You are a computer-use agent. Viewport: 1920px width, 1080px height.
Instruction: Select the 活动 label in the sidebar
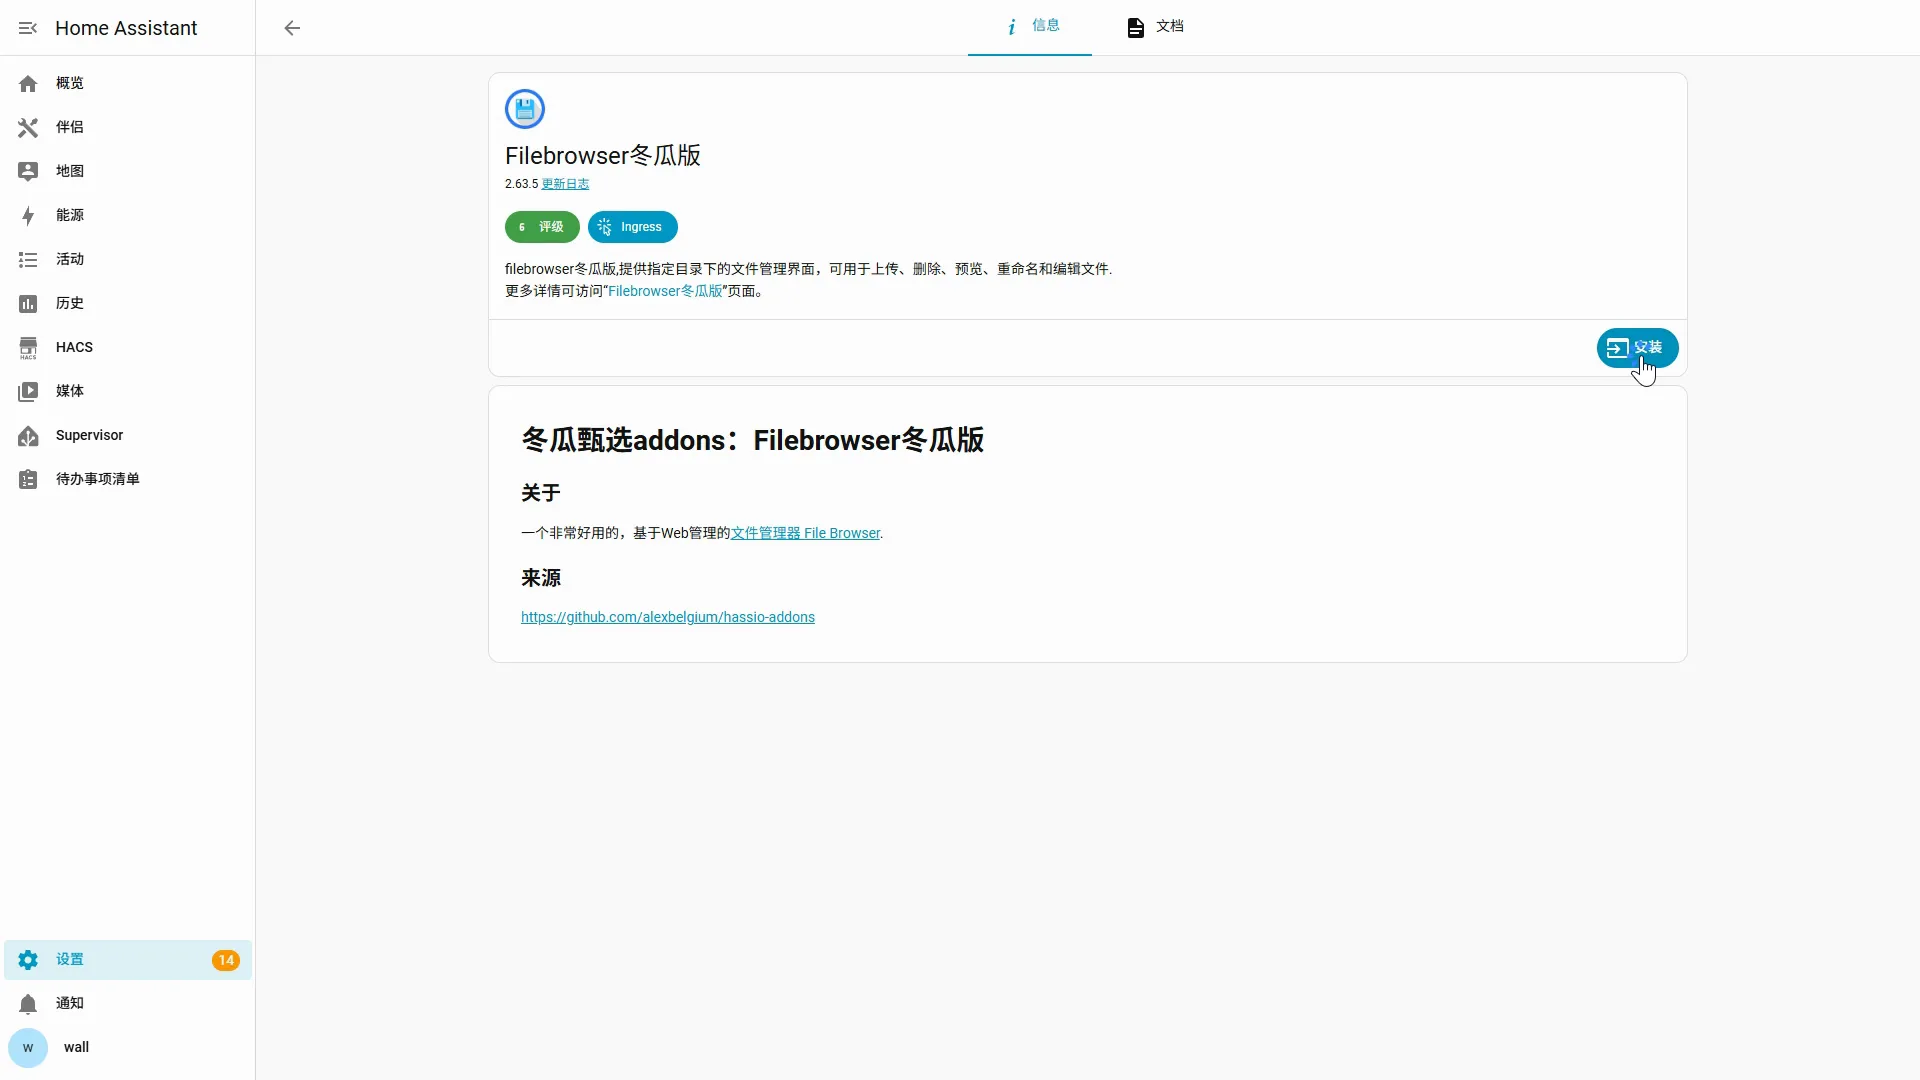click(70, 259)
